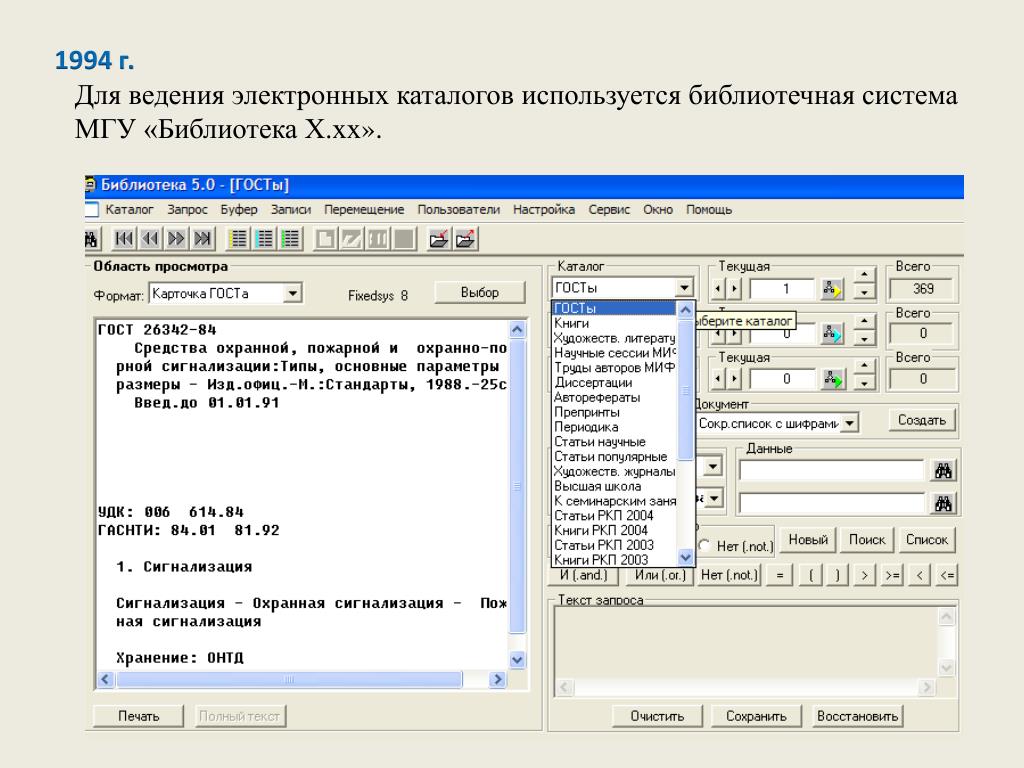The width and height of the screenshot is (1024, 768).
Task: Click the Создать button
Action: tap(921, 420)
